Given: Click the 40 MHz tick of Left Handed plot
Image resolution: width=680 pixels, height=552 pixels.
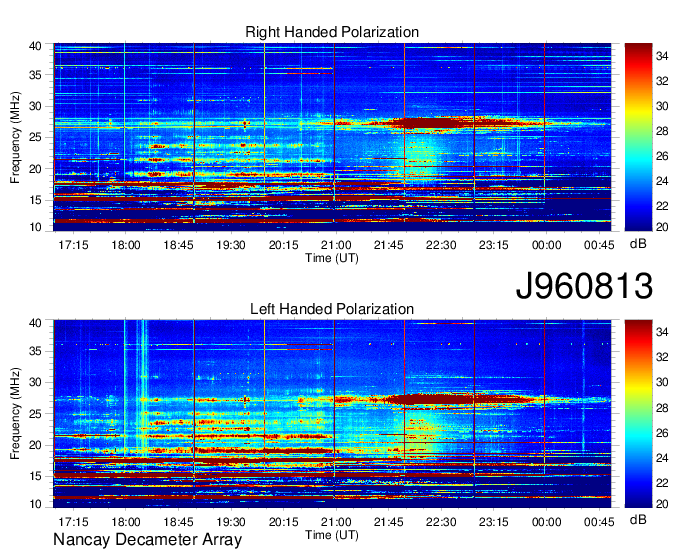Looking at the screenshot, I should click(x=36, y=323).
